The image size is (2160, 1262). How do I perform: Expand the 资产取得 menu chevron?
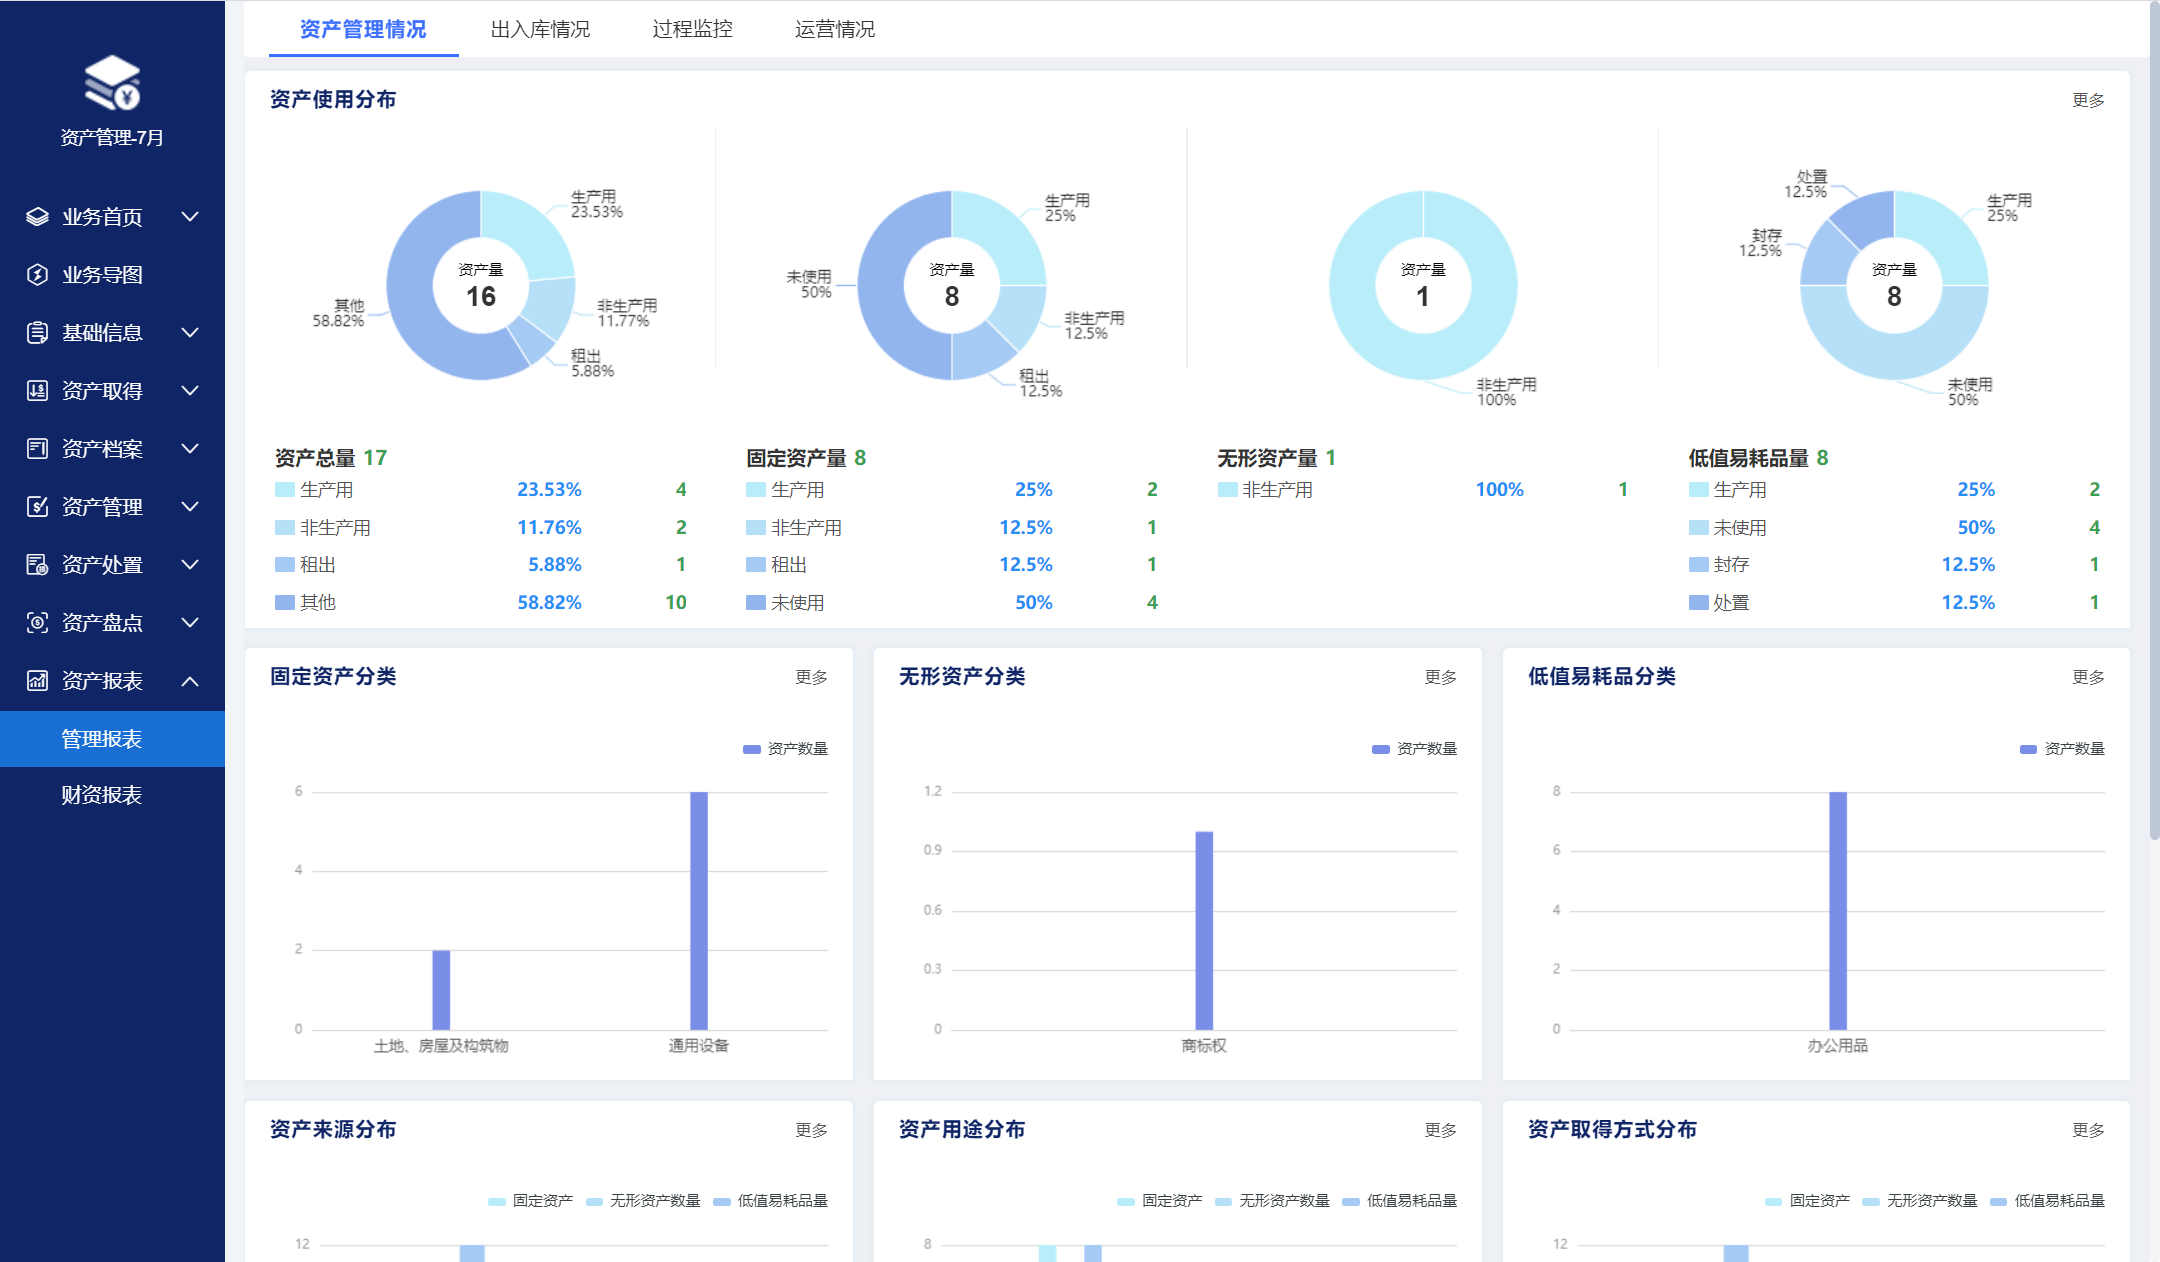click(x=190, y=391)
